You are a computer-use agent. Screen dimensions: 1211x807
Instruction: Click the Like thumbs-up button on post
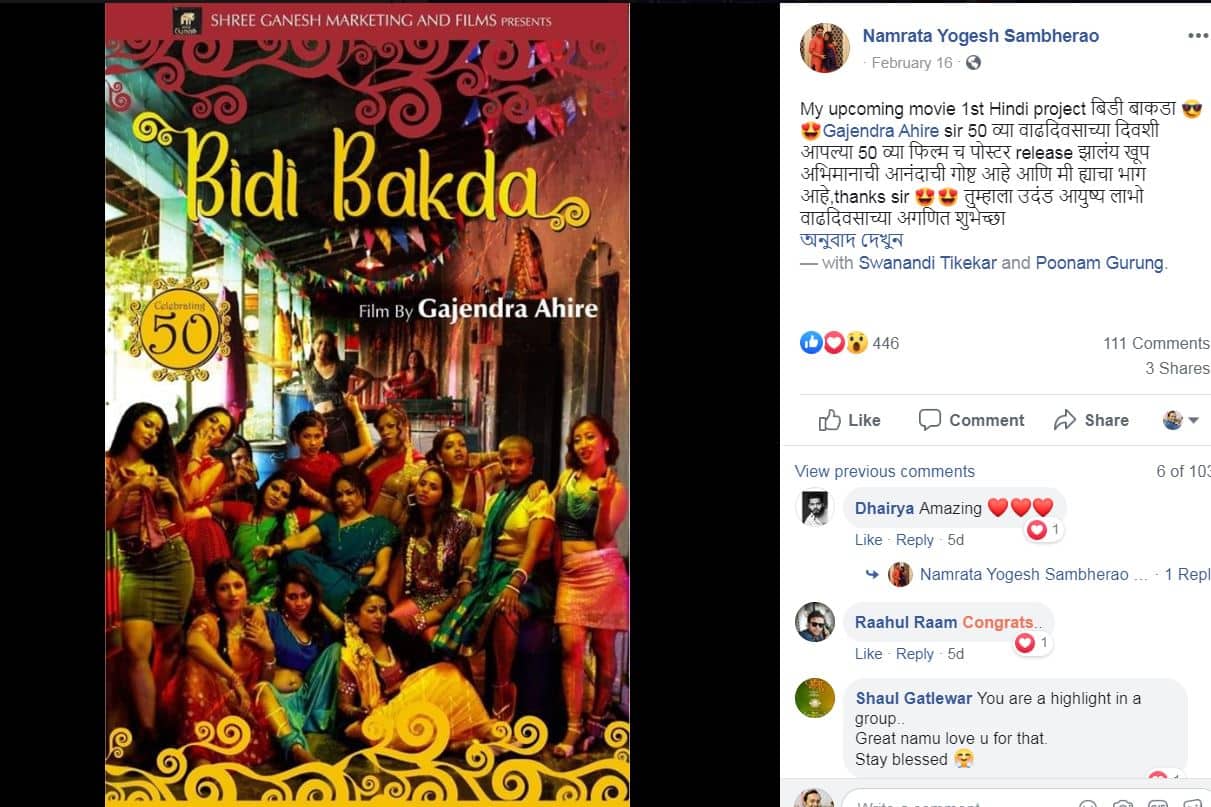point(849,420)
